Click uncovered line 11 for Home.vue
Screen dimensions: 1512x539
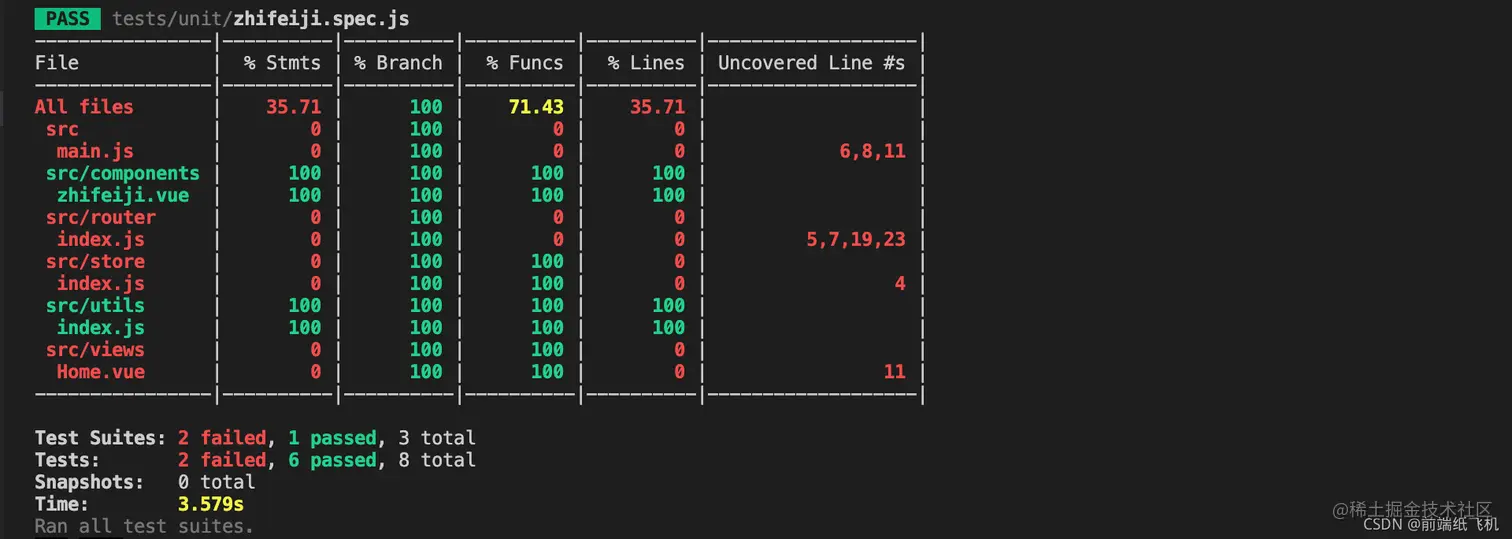[894, 371]
